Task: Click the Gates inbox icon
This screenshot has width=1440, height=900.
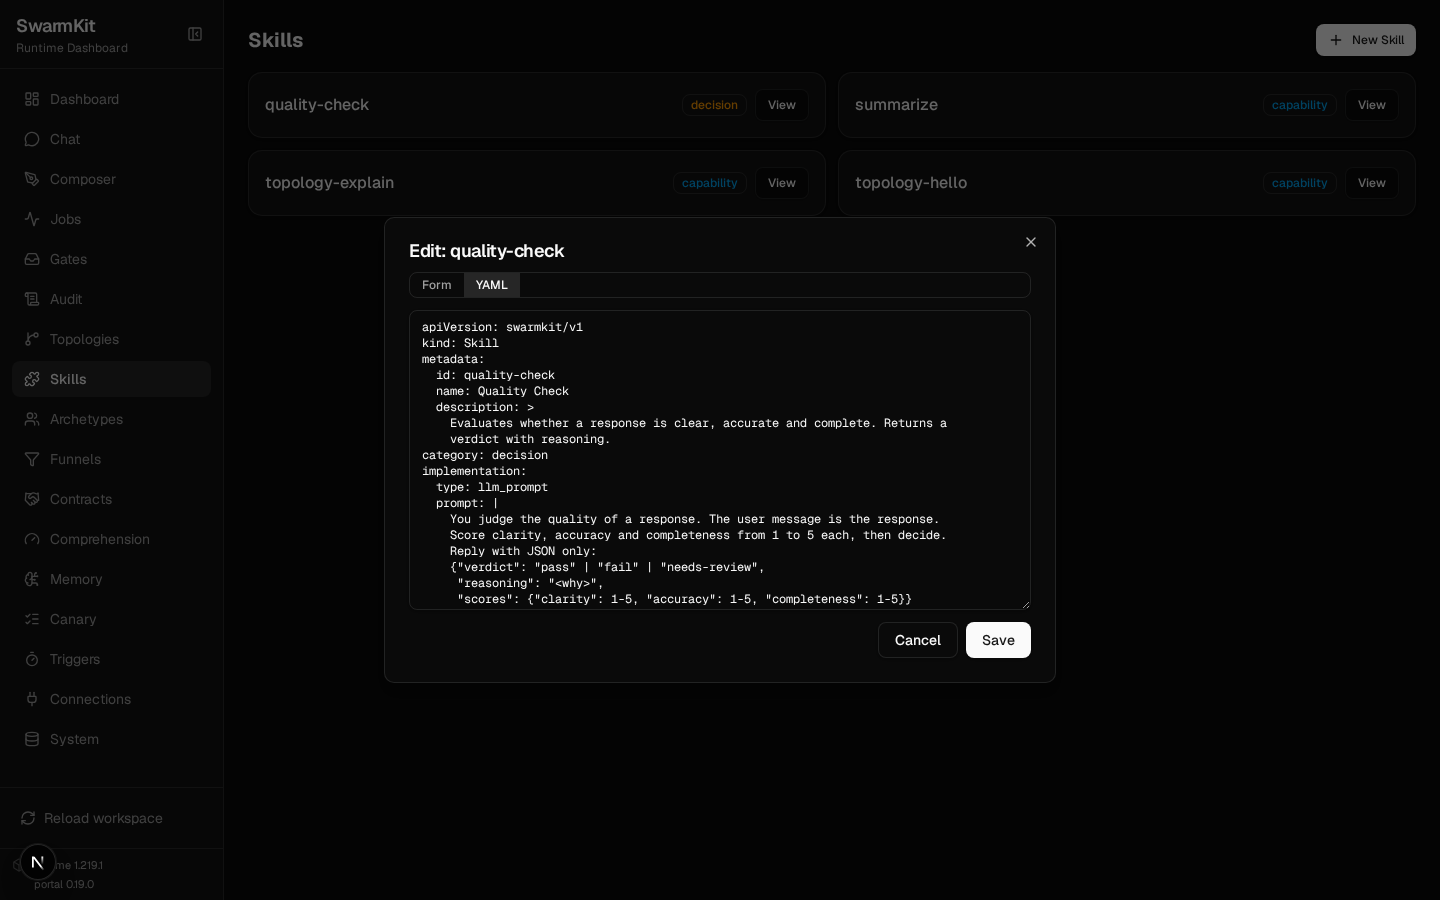Action: click(32, 259)
